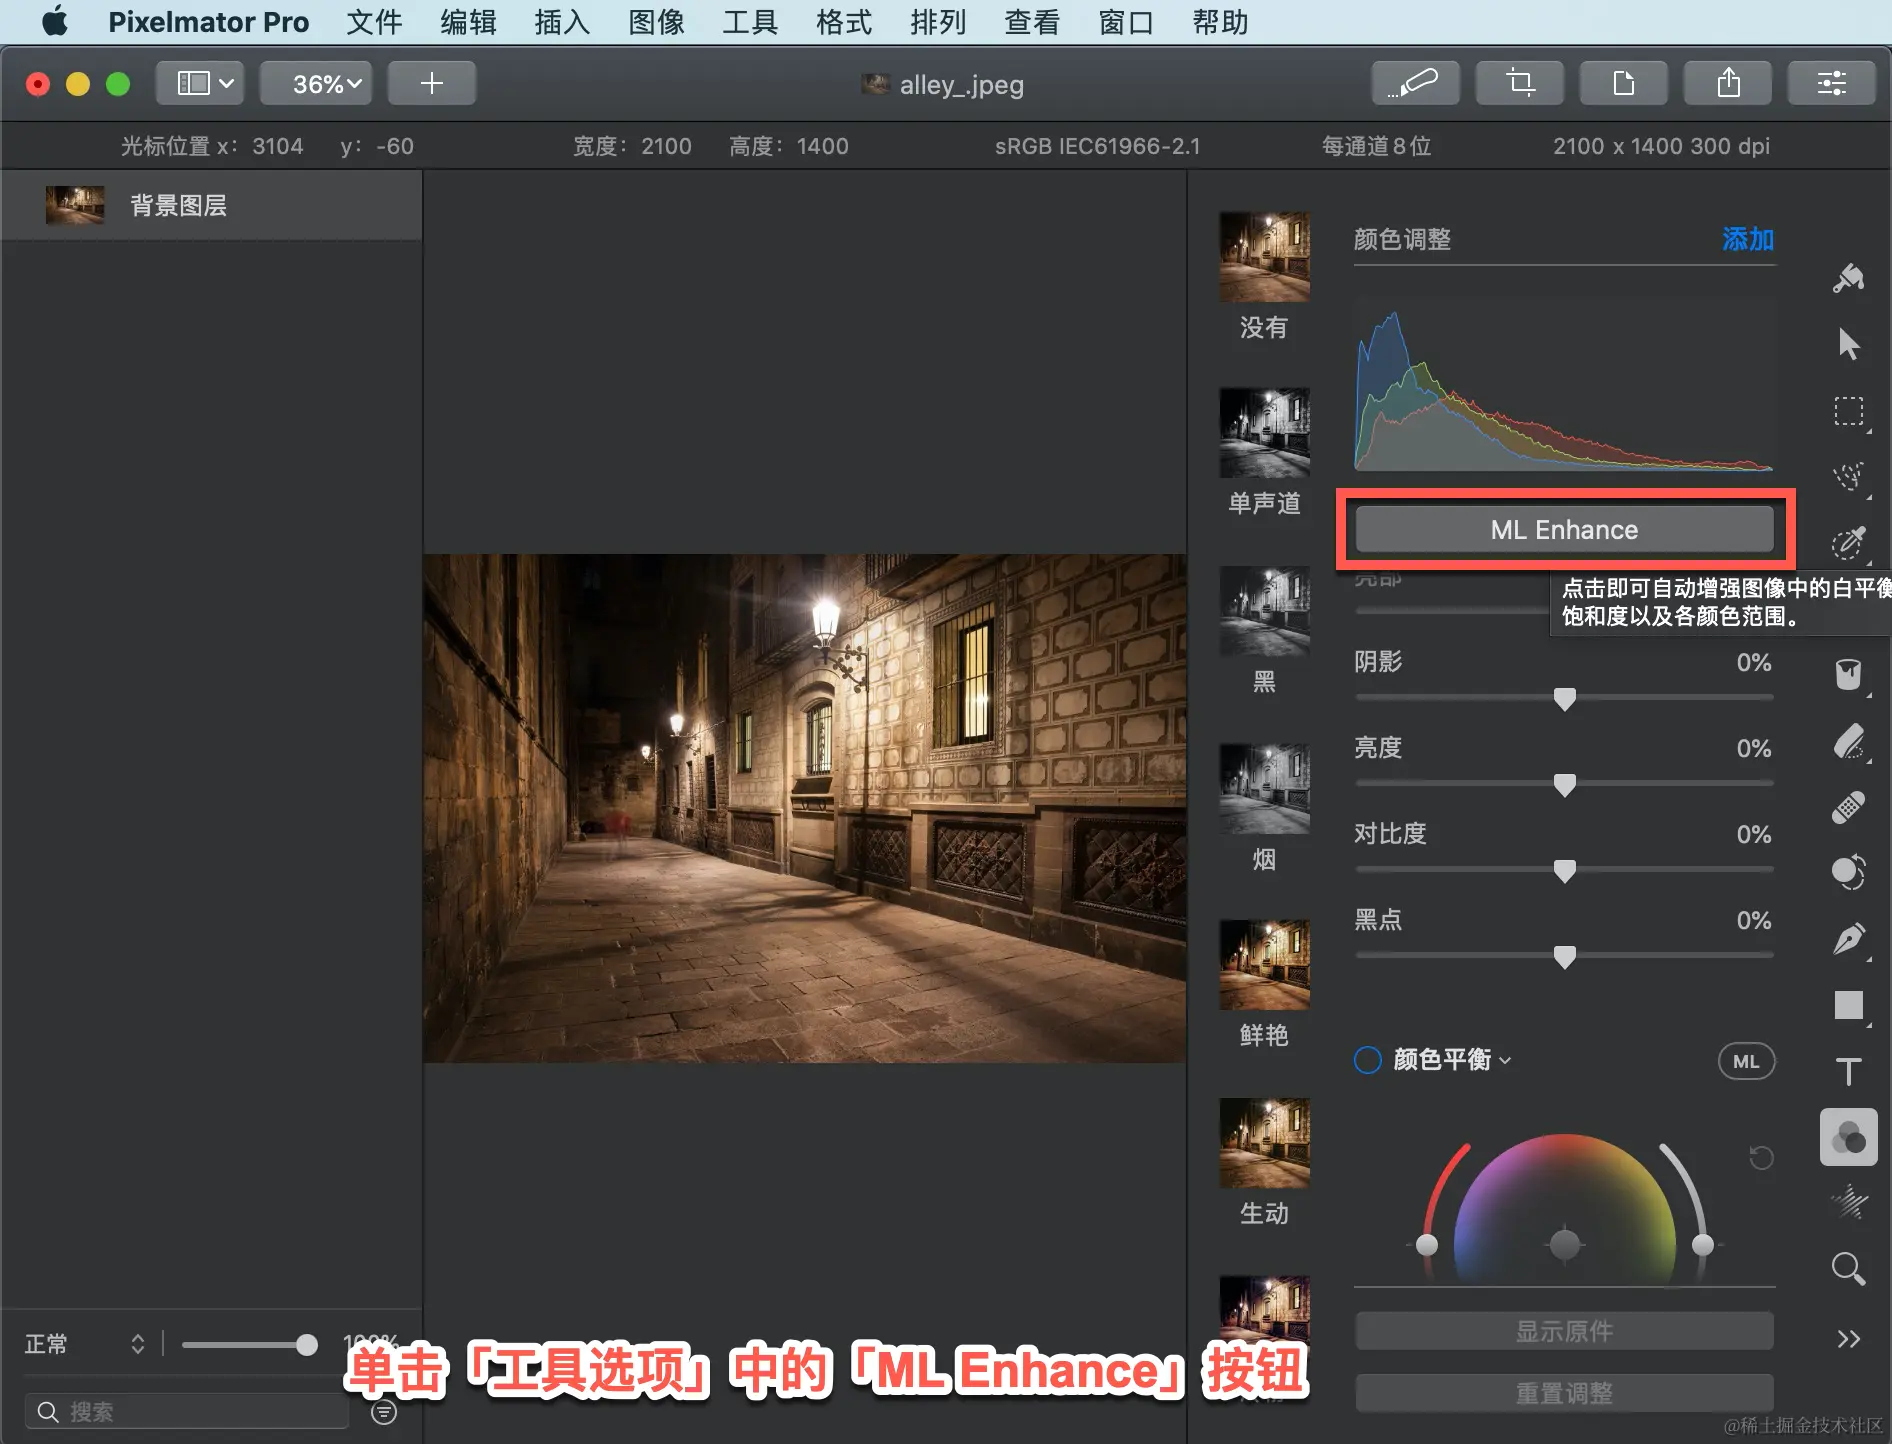1892x1444 pixels.
Task: Select the Arrange arrow tool
Action: click(x=1848, y=344)
